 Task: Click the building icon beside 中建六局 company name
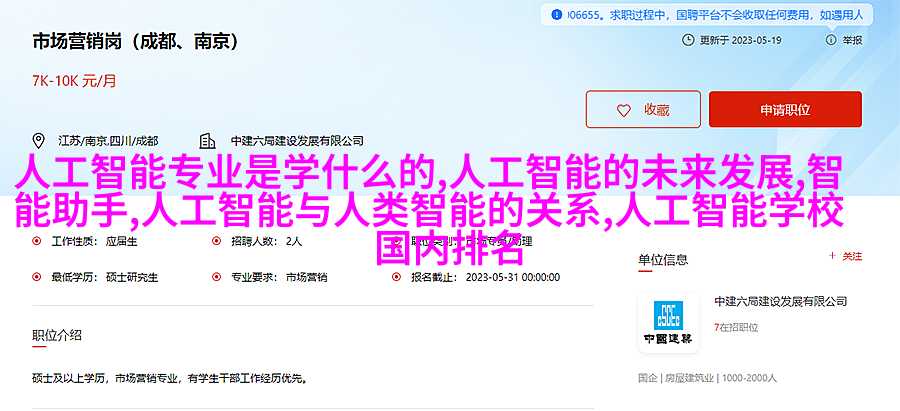click(207, 141)
